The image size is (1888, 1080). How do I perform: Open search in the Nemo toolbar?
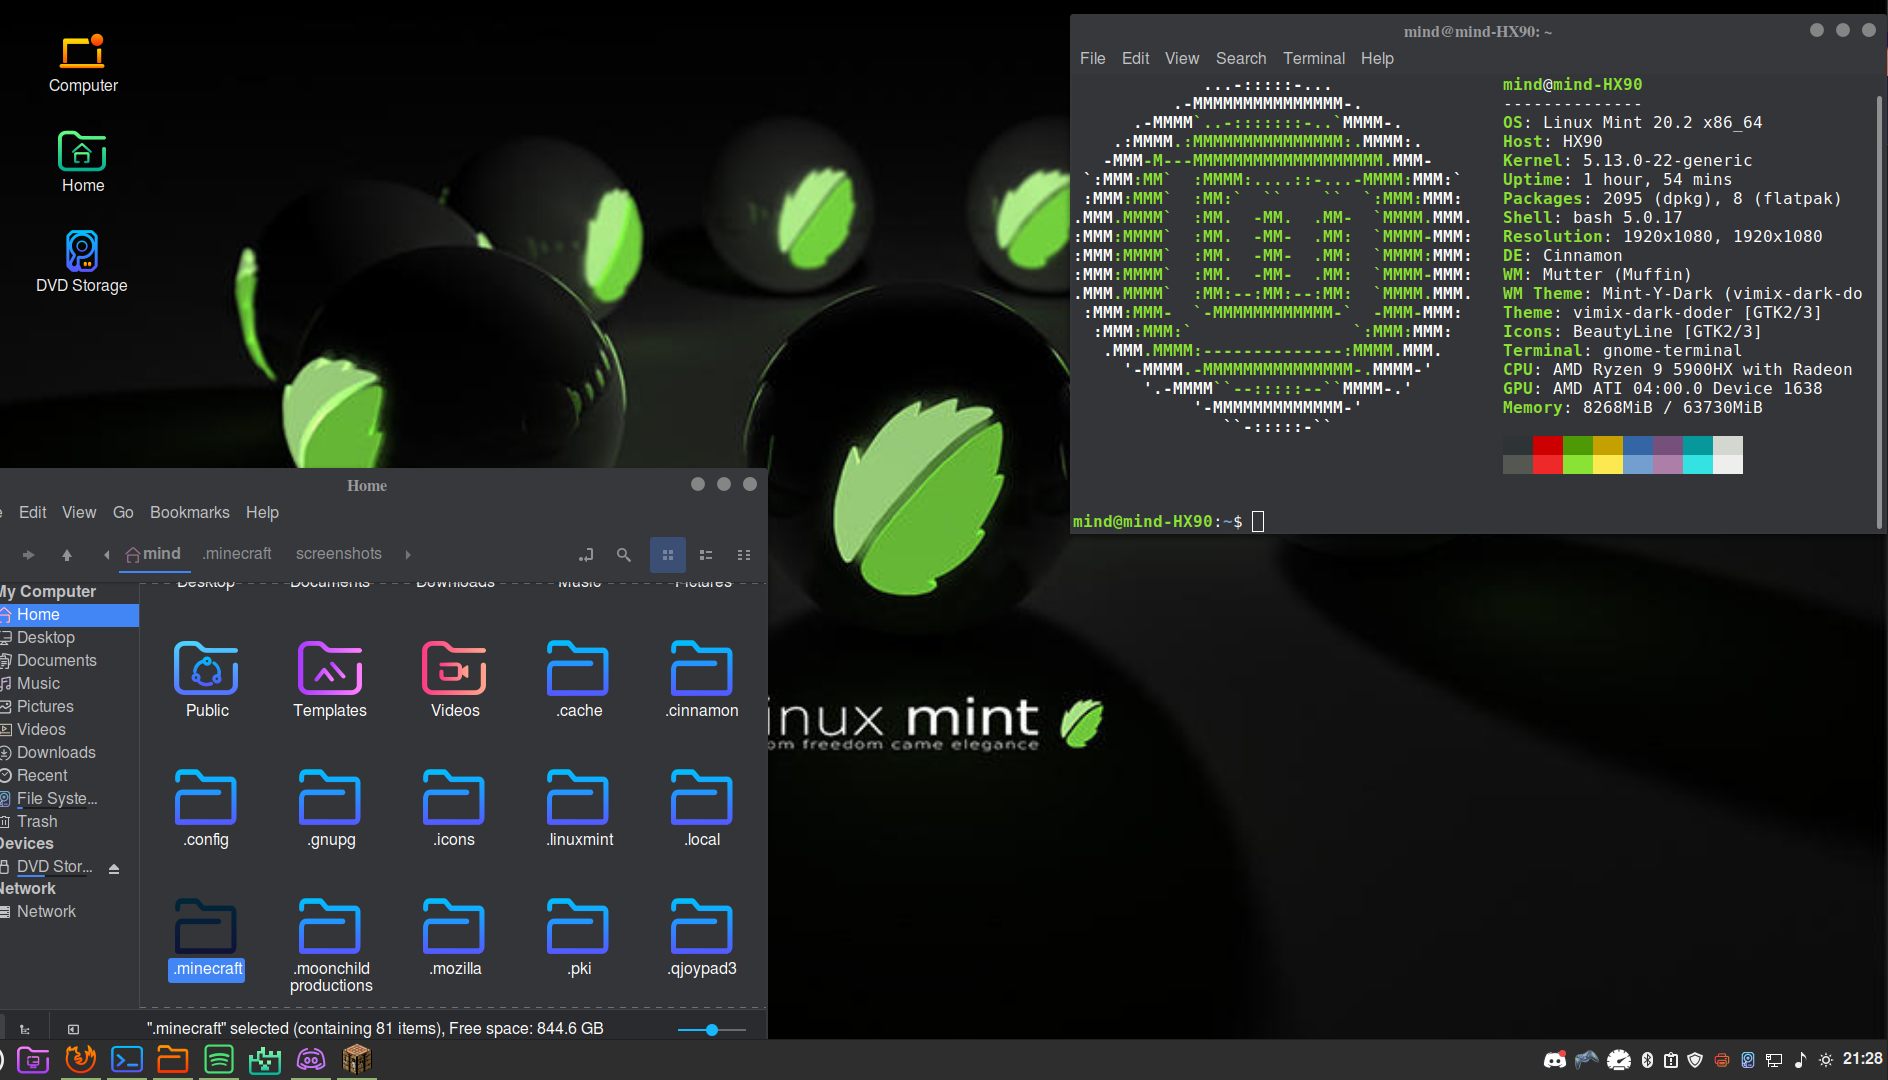point(623,555)
